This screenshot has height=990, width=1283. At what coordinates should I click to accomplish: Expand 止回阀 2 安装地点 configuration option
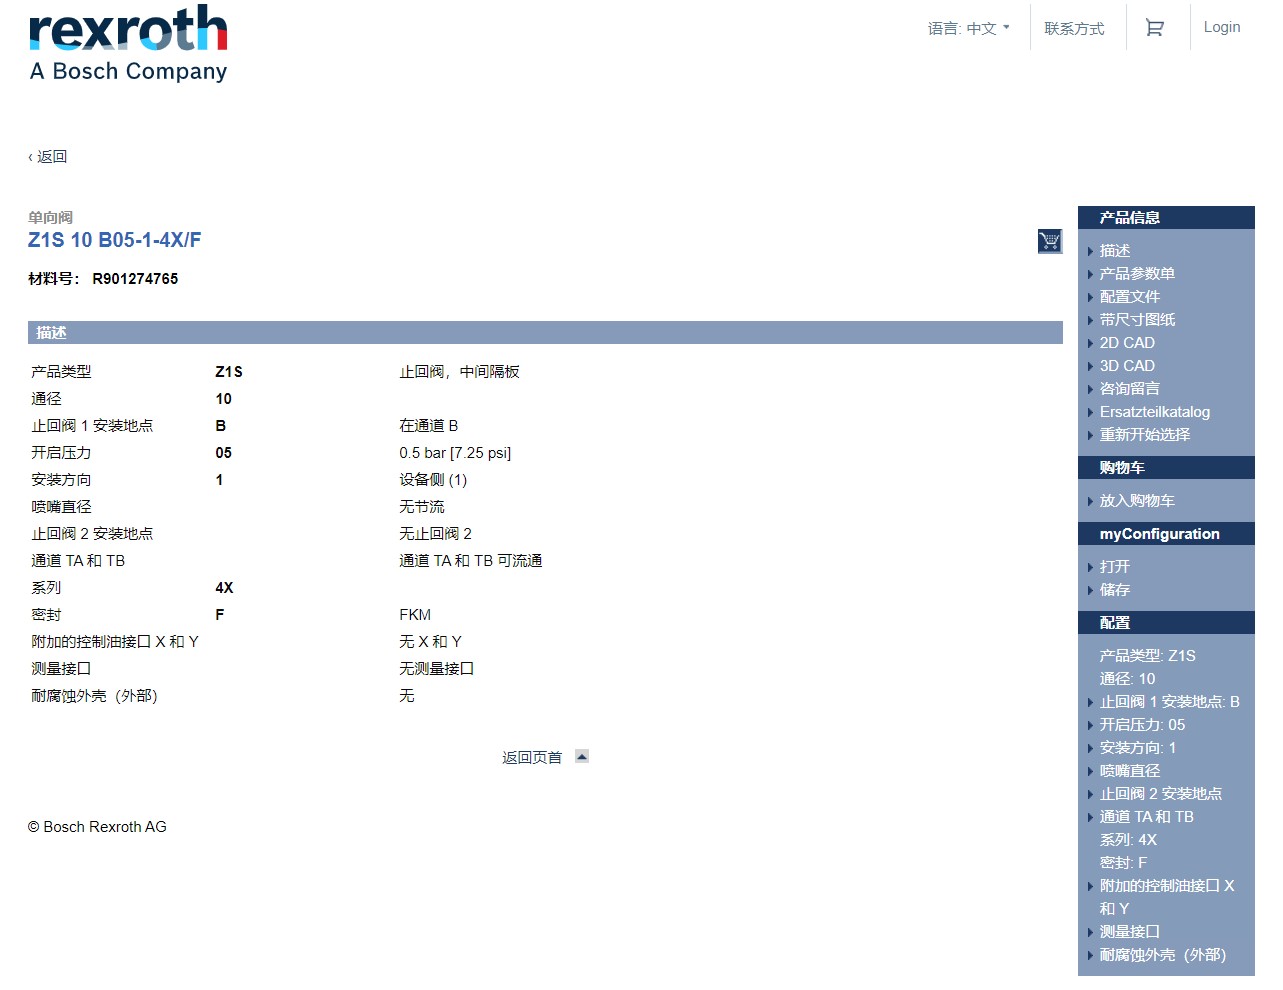(1161, 793)
